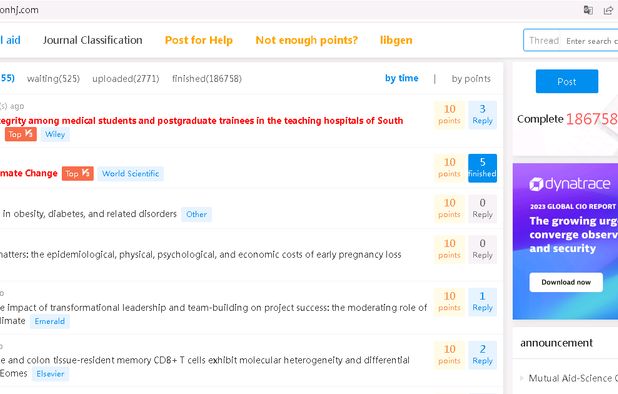Click the blue Post button
This screenshot has height=394, width=618.
[x=567, y=81]
